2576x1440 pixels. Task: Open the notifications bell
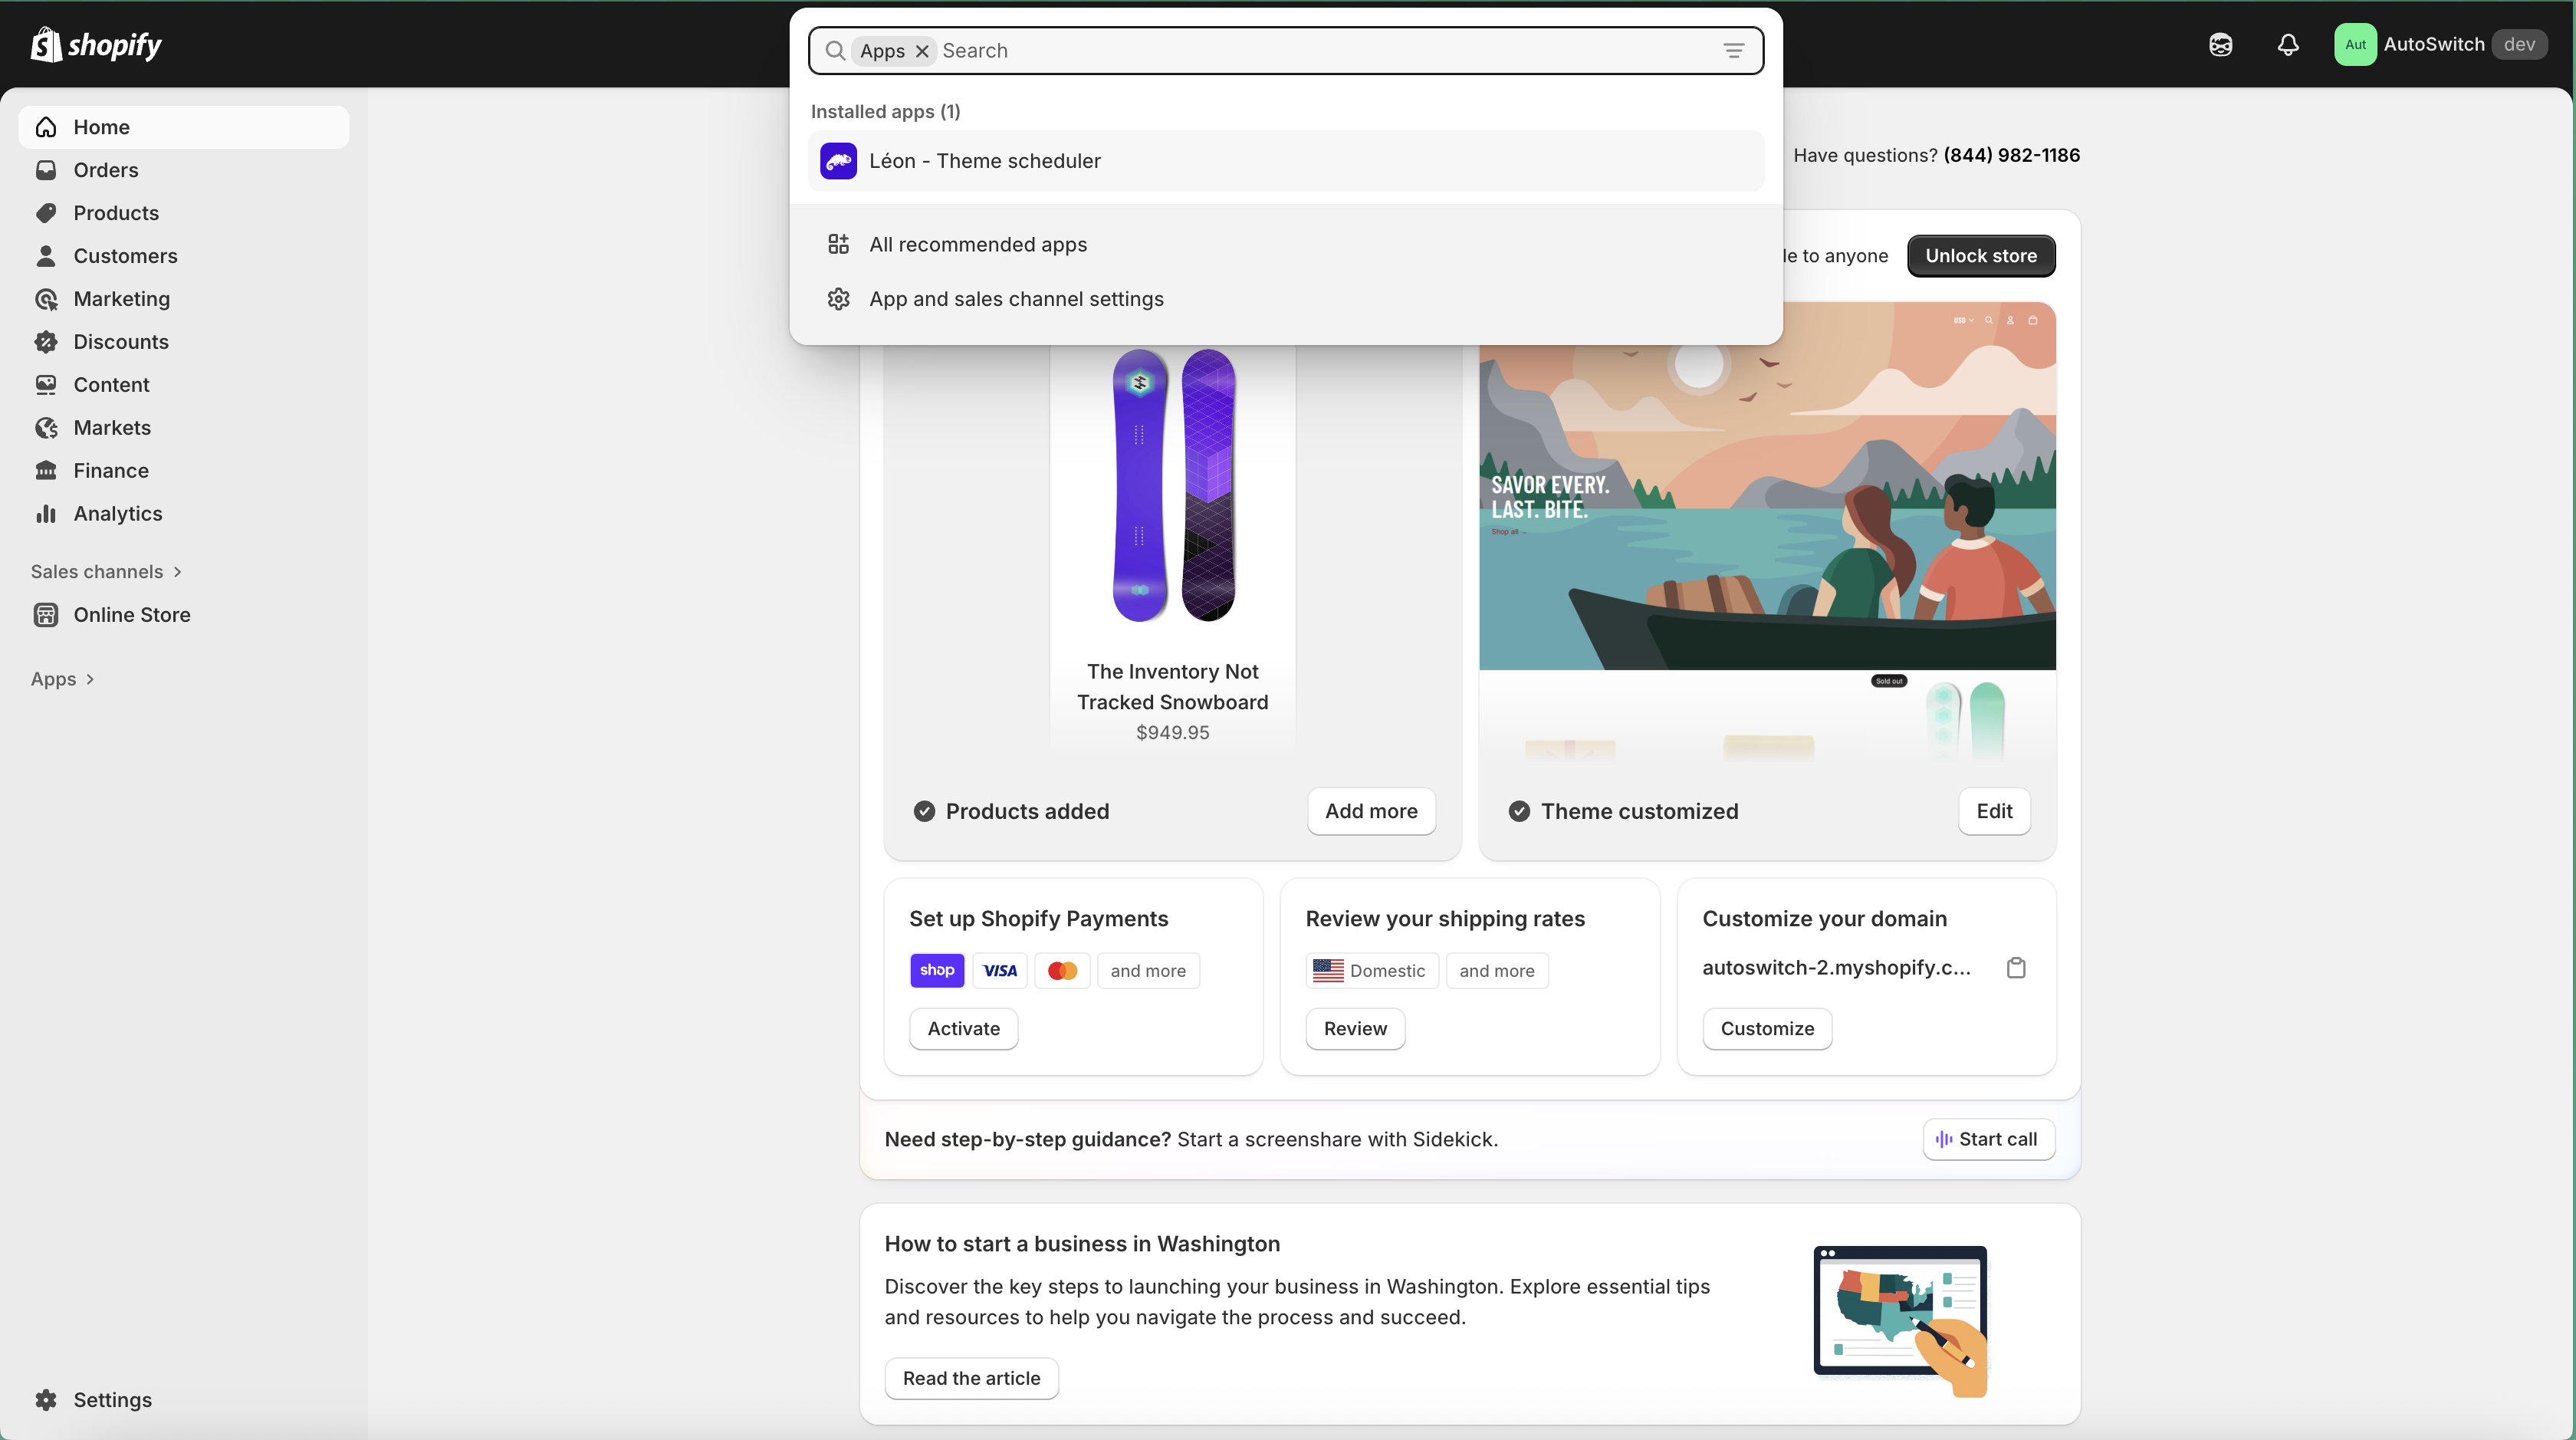2289,44
